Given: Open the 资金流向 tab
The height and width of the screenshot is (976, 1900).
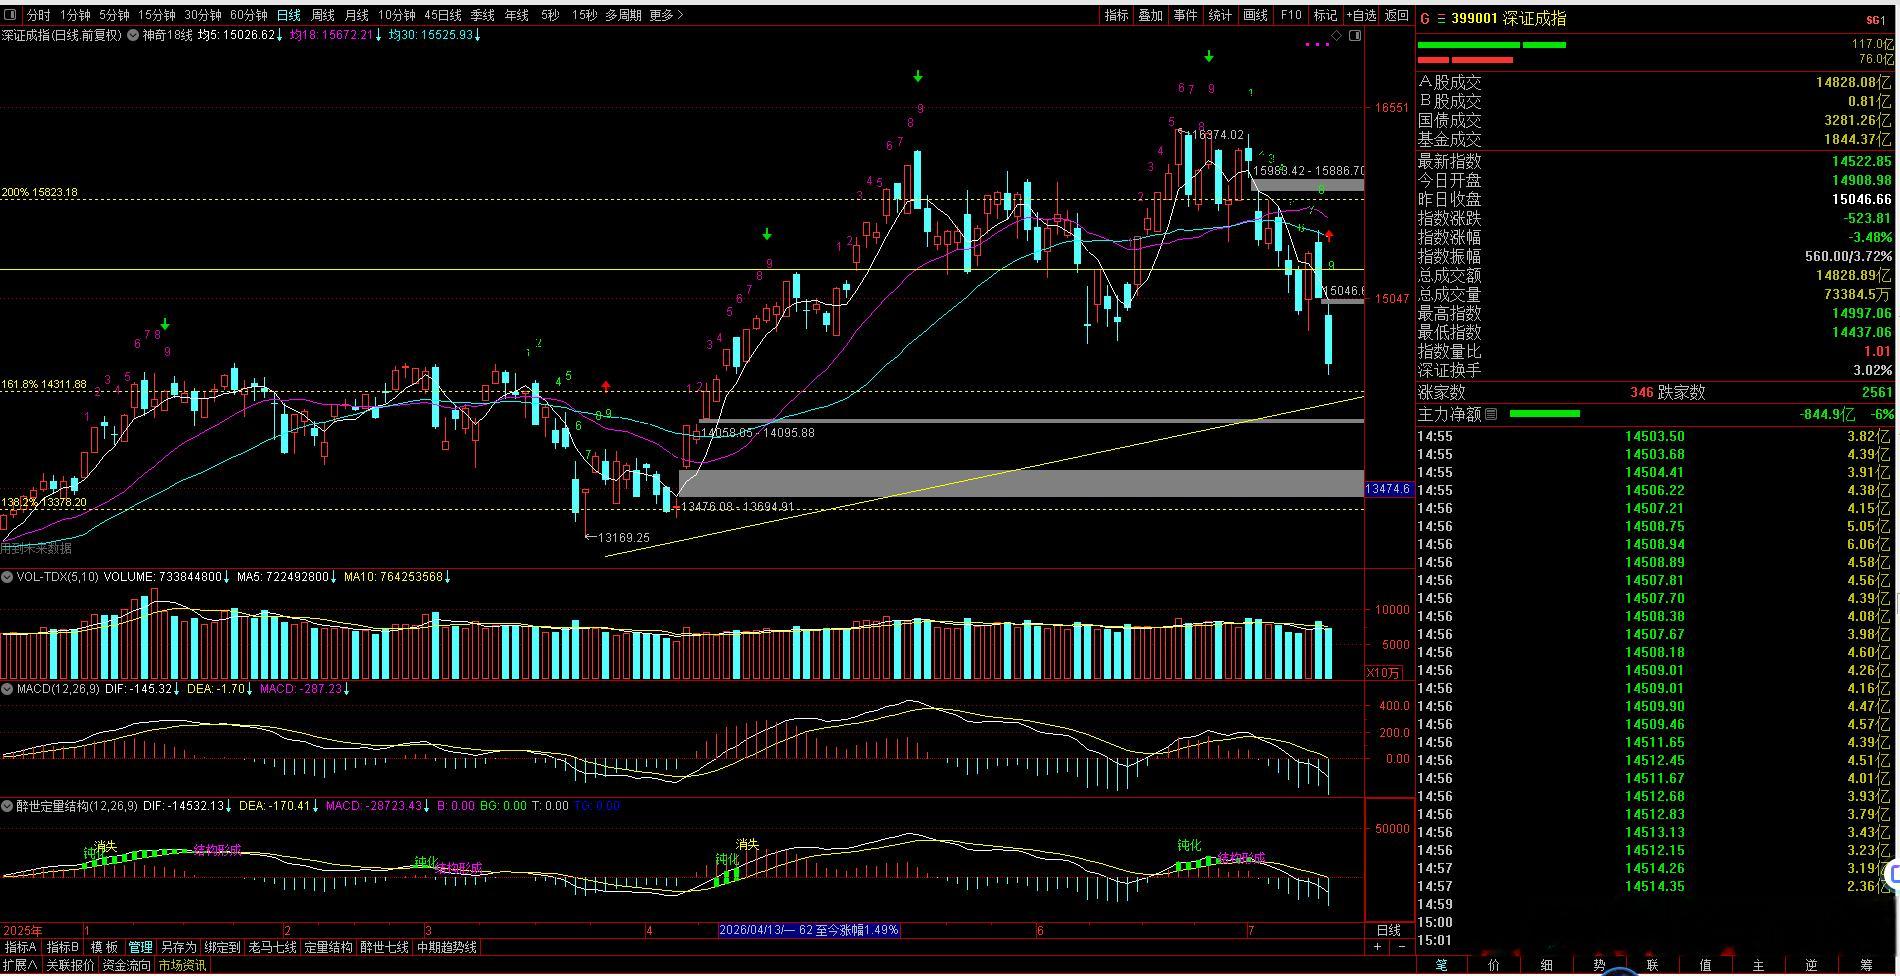Looking at the screenshot, I should click(126, 965).
